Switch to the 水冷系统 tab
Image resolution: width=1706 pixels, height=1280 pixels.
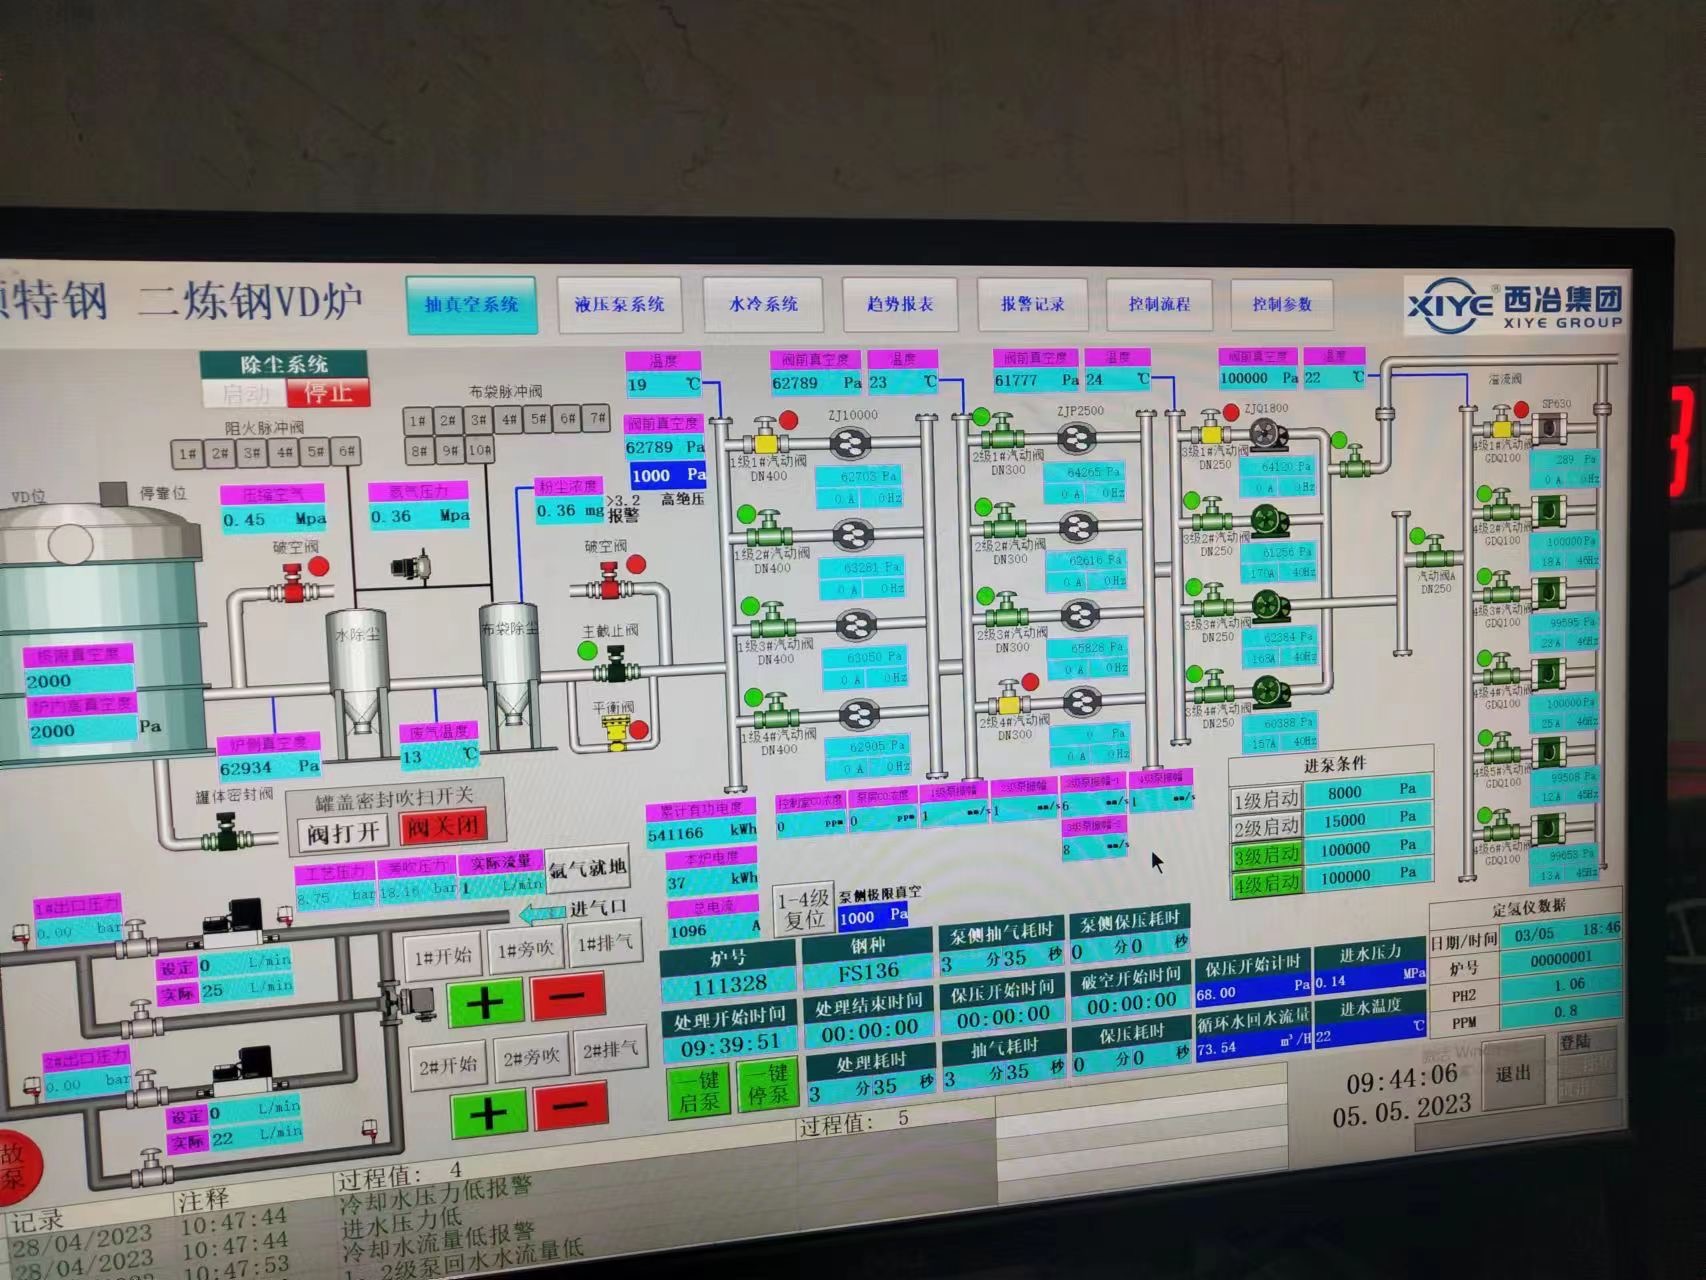click(763, 304)
